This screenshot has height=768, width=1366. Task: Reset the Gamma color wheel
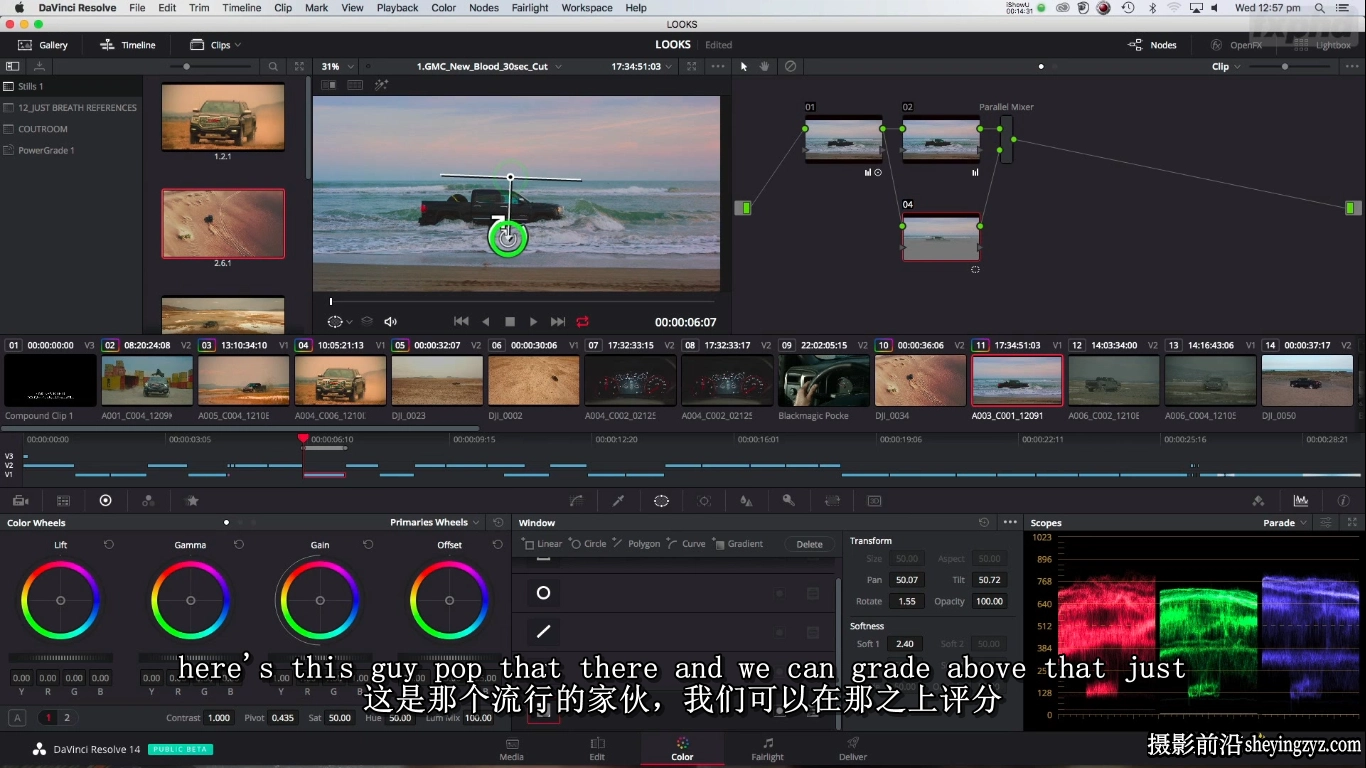point(239,544)
